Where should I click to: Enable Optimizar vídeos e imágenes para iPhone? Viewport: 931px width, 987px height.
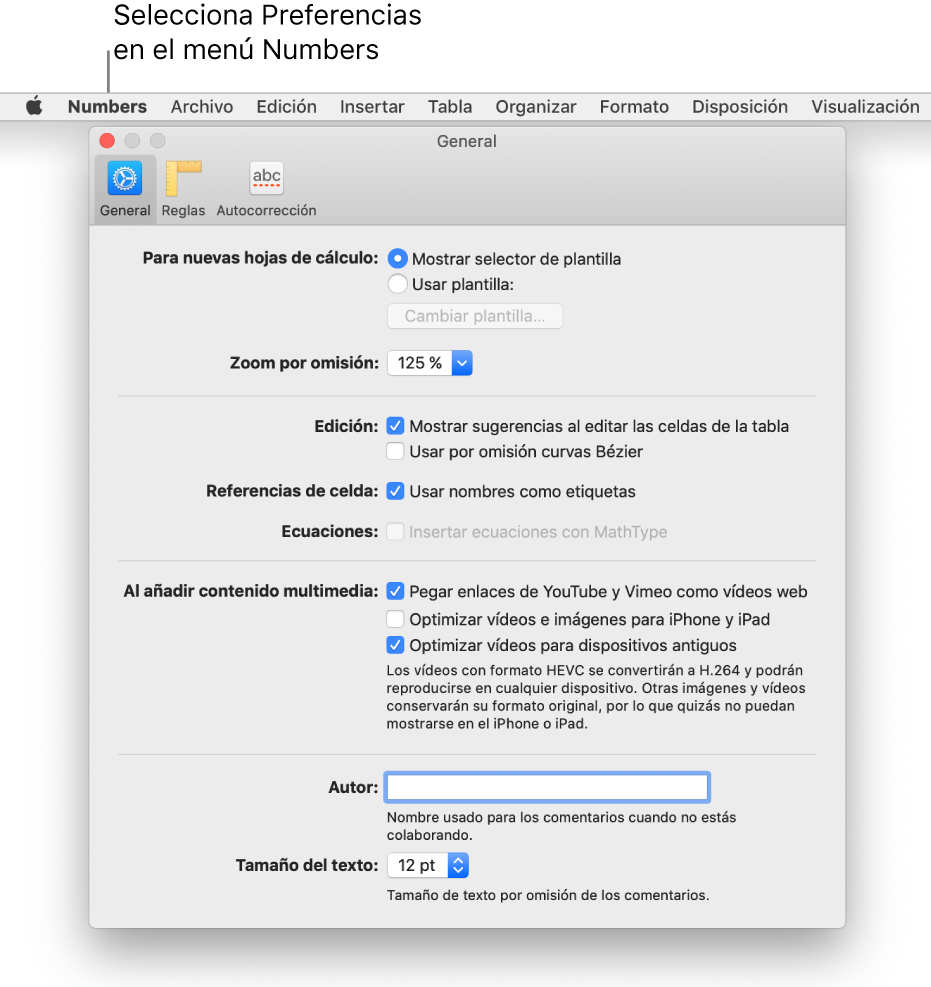coord(395,619)
